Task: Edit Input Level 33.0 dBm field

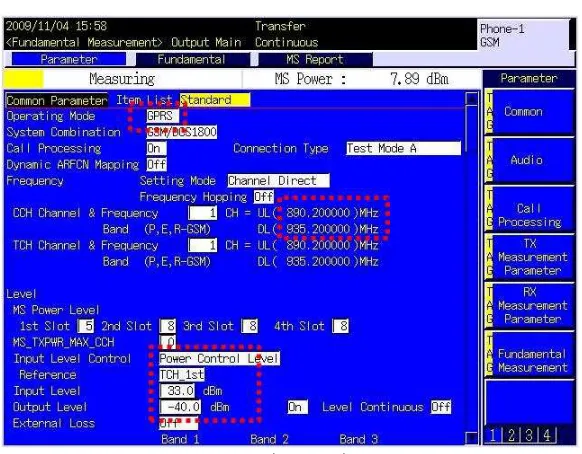Action: [x=177, y=391]
